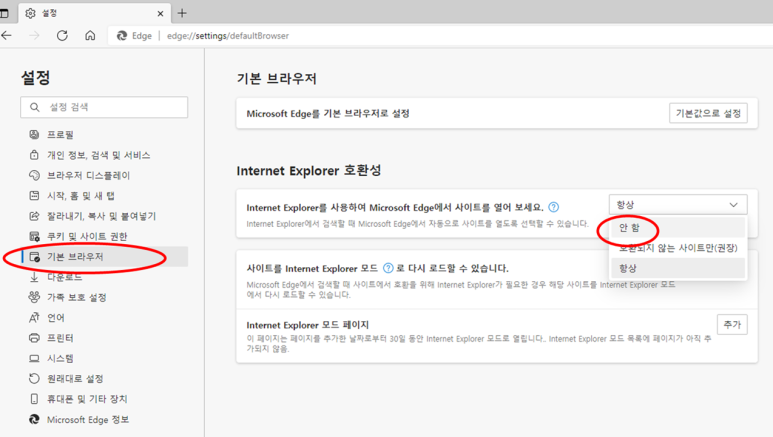The height and width of the screenshot is (437, 773).
Task: Click the Internet Explorer 호환성 heading
Action: pos(309,171)
